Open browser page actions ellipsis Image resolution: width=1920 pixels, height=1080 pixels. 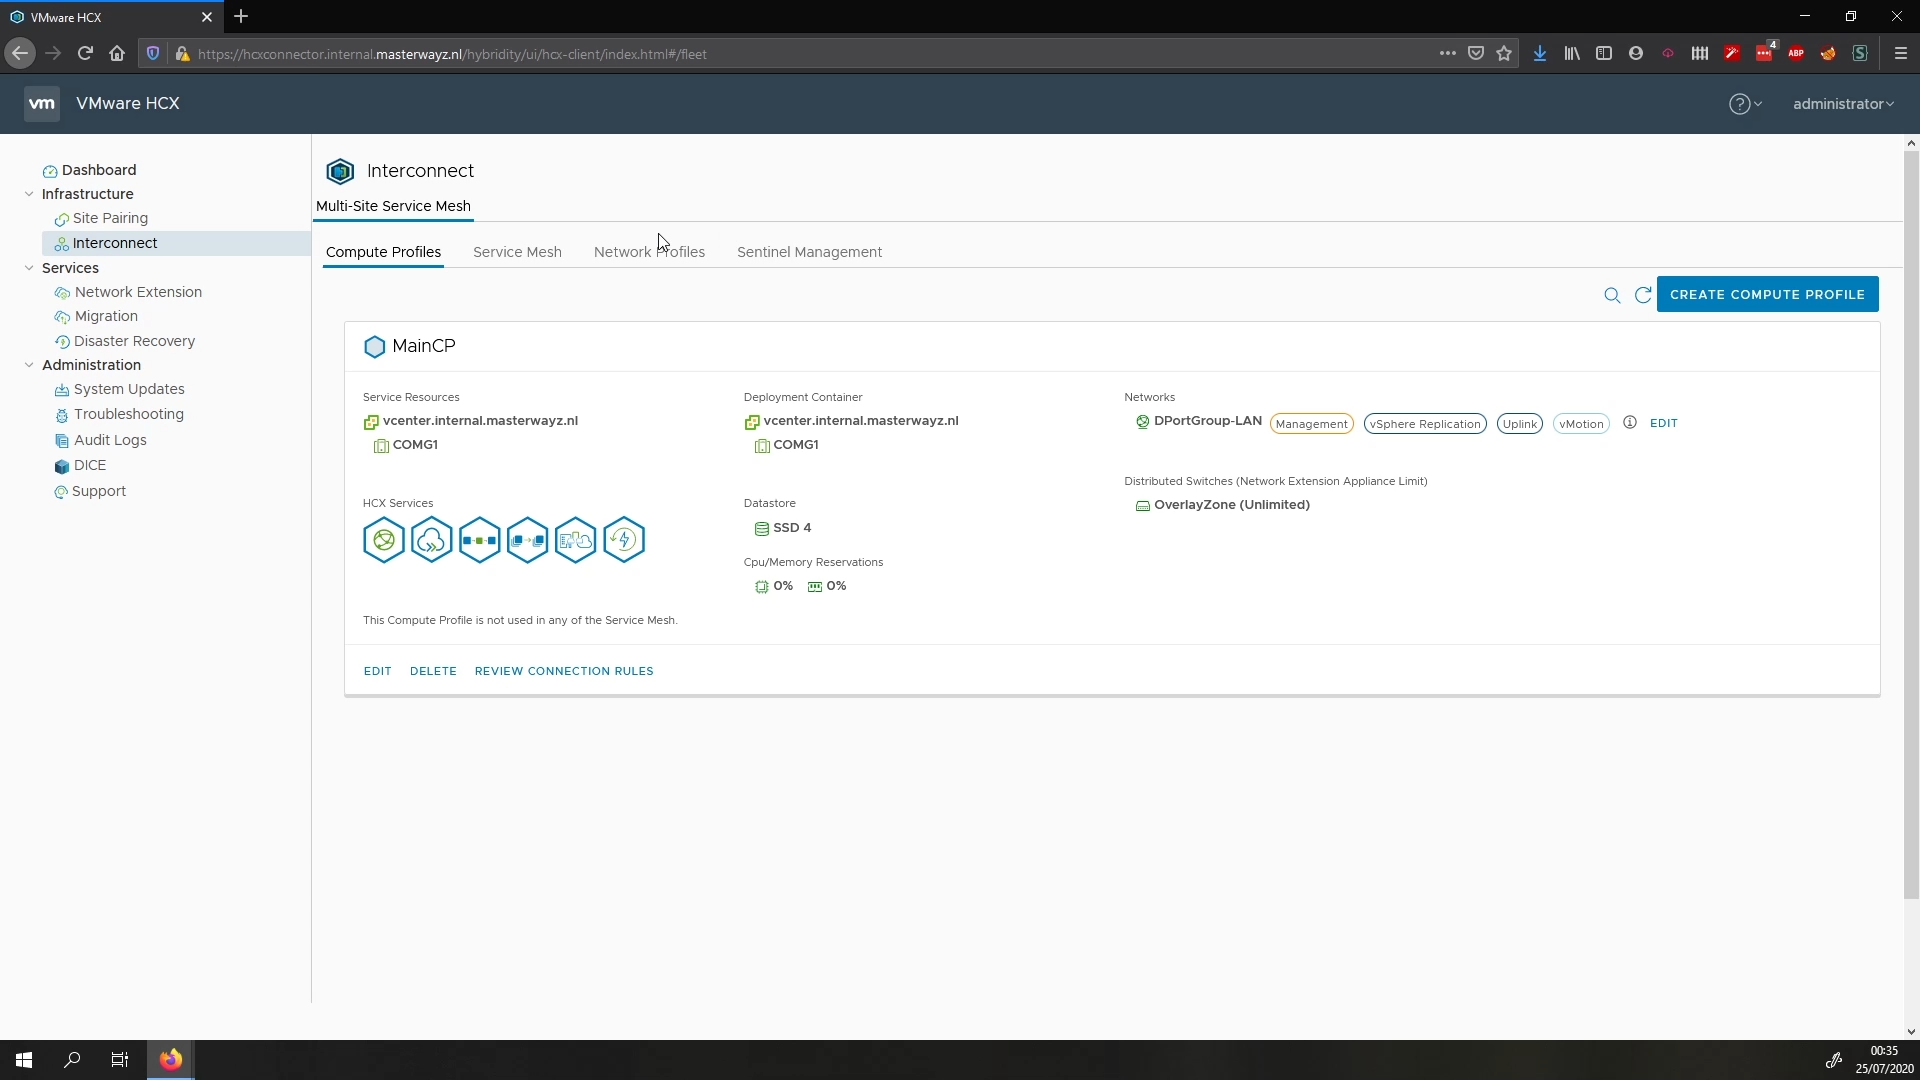pos(1447,54)
